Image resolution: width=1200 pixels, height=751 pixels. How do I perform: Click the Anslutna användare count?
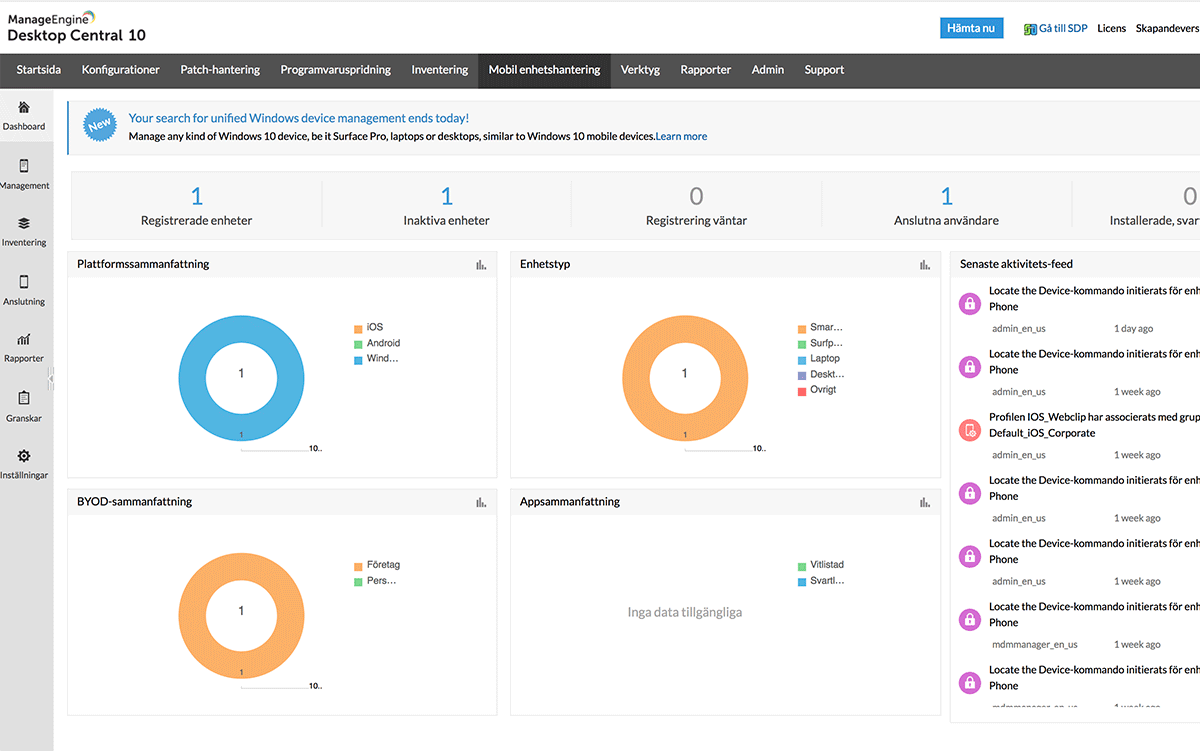click(x=947, y=196)
